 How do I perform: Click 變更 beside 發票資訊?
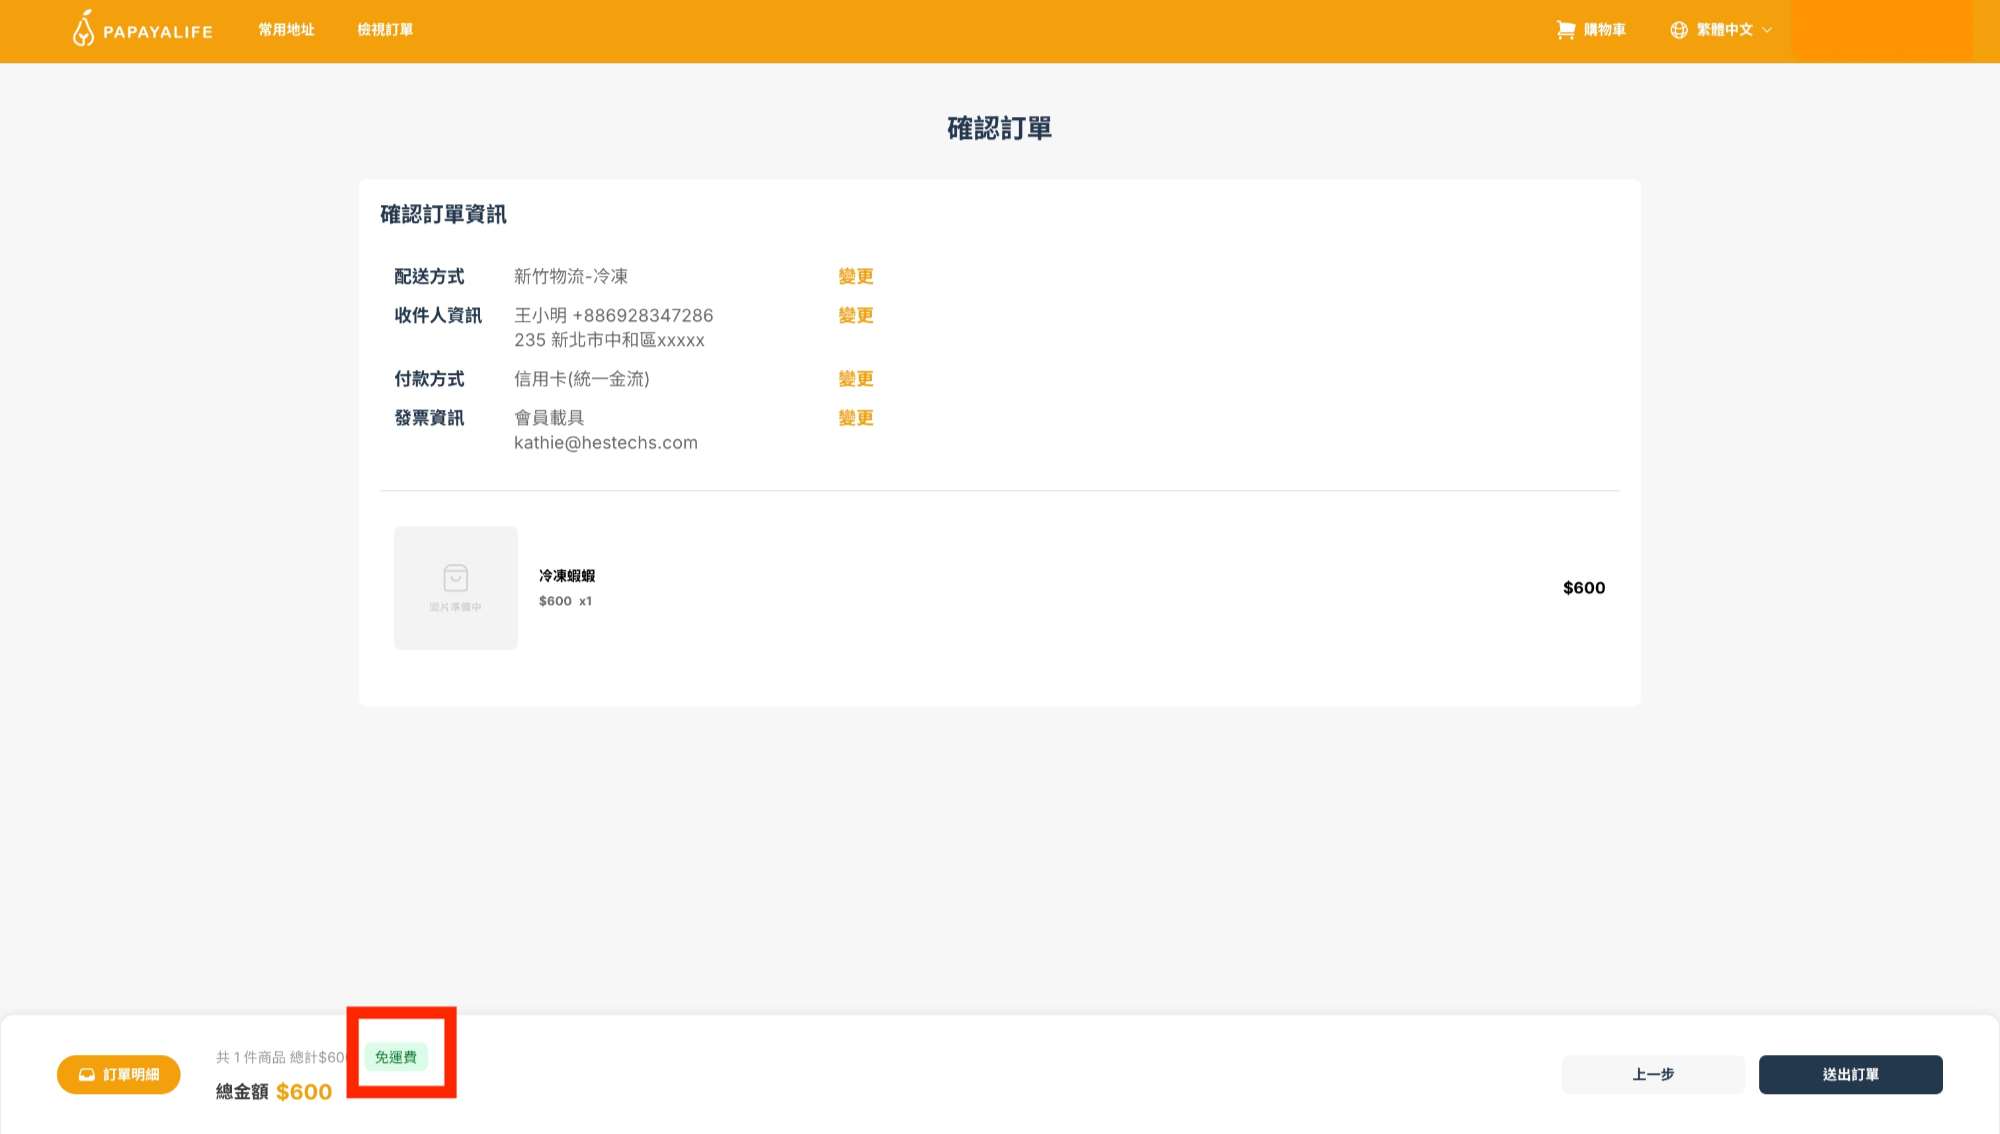coord(856,418)
